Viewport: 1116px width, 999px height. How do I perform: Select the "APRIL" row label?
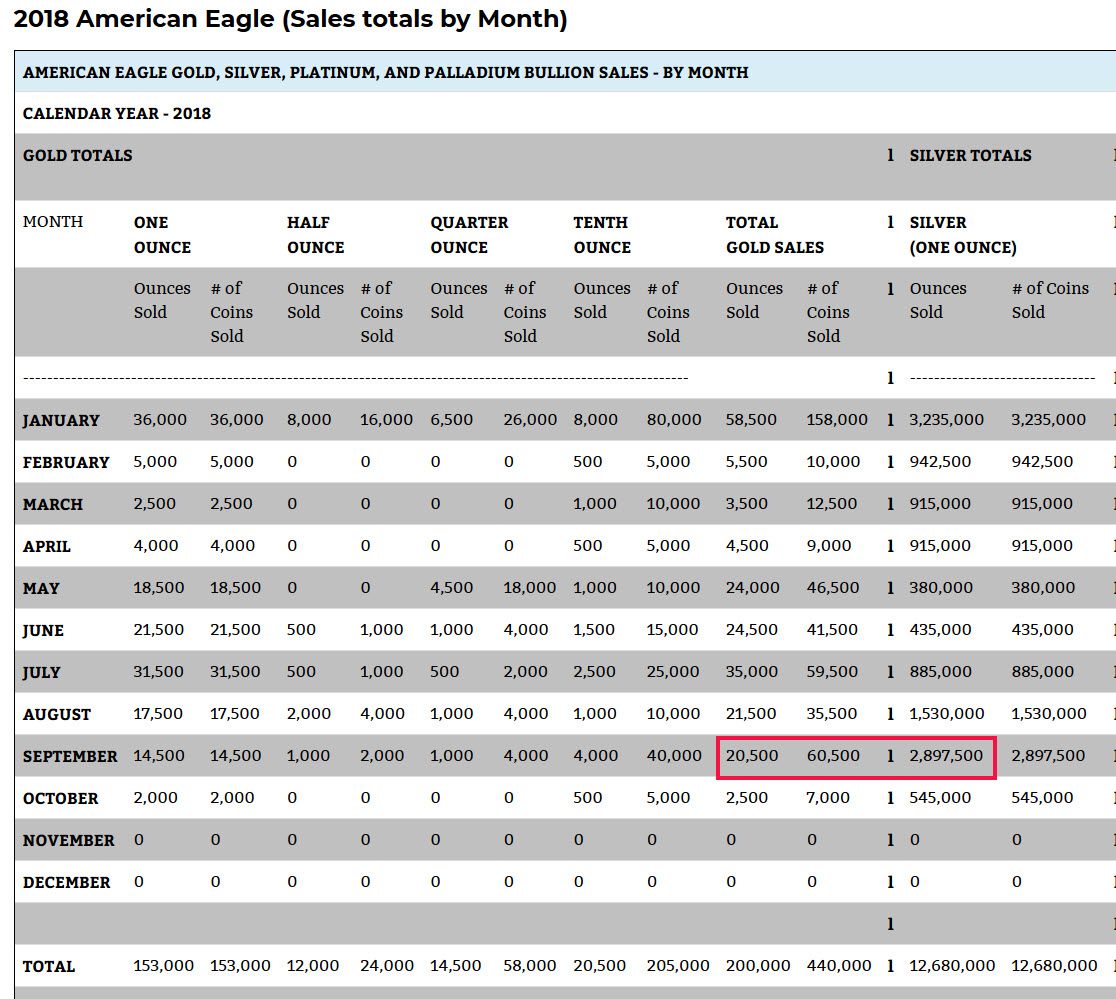[x=46, y=546]
